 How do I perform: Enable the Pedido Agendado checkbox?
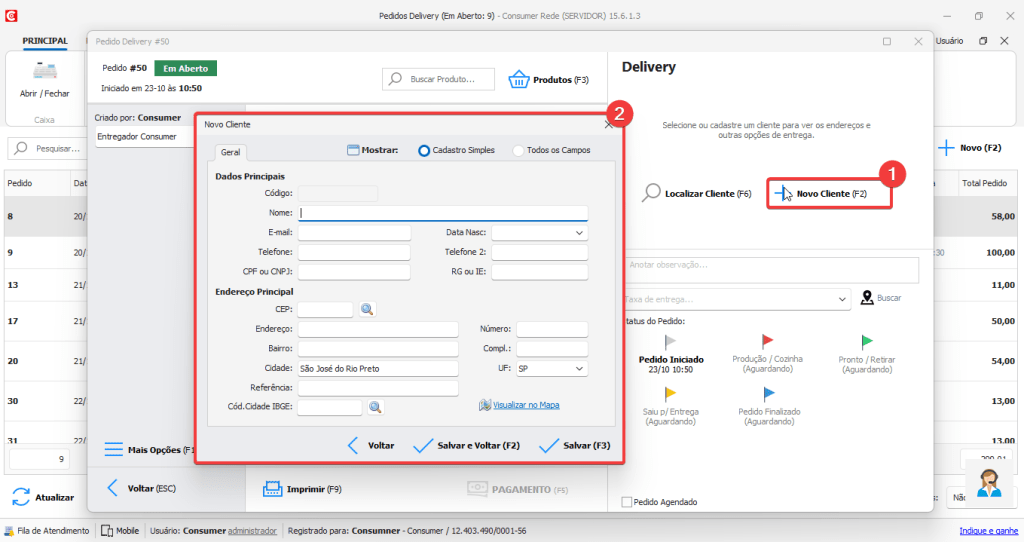[627, 502]
